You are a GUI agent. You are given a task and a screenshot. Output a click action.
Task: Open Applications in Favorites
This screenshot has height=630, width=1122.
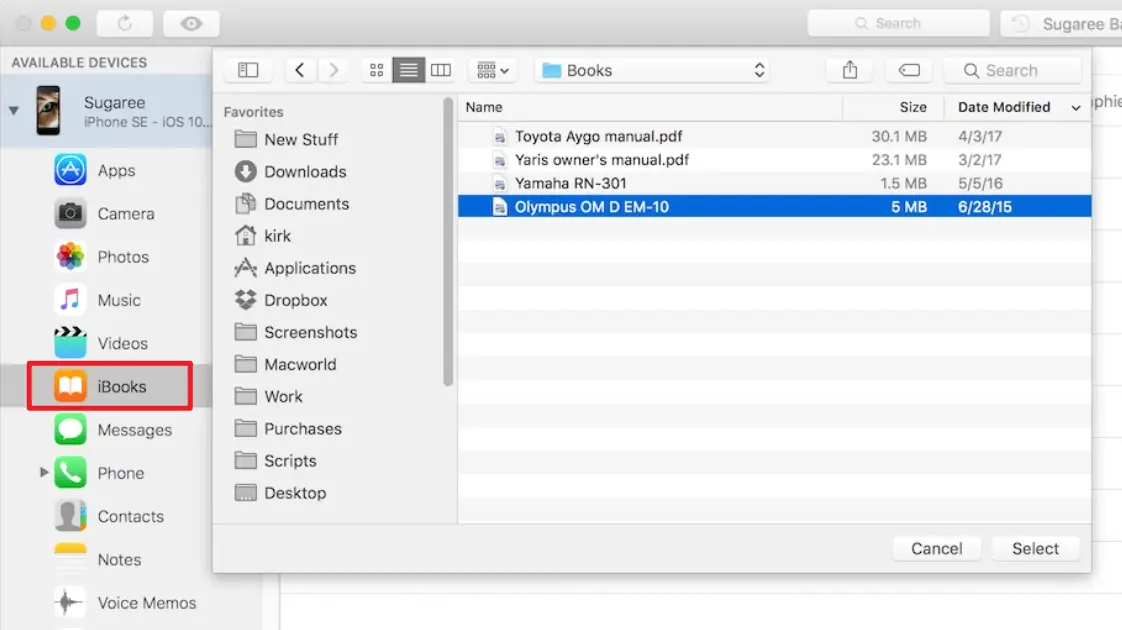(x=295, y=268)
